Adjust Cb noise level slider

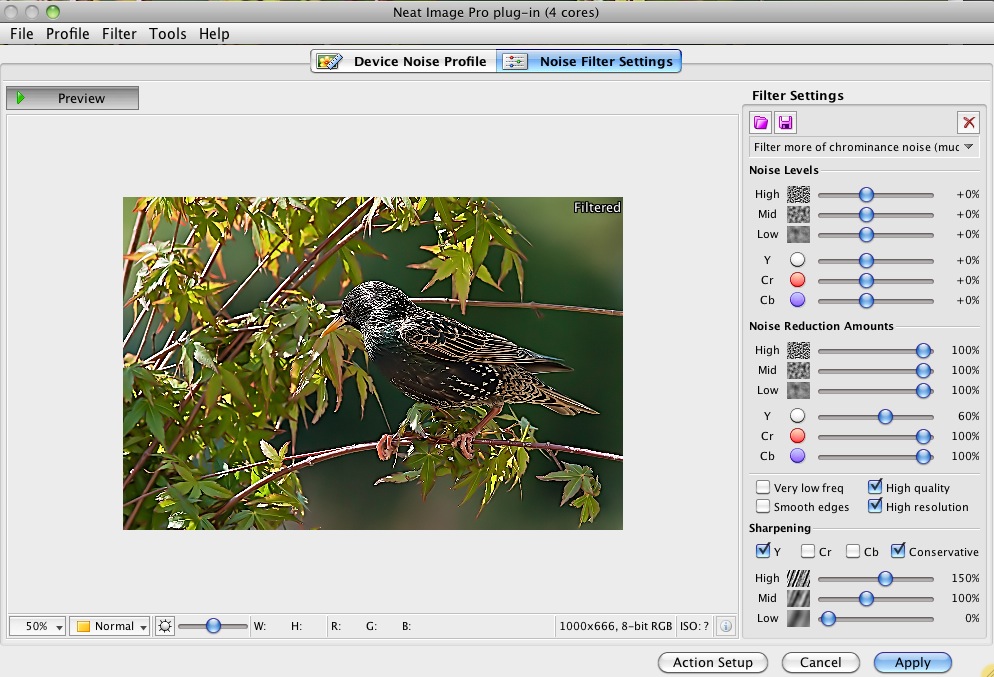coord(867,300)
